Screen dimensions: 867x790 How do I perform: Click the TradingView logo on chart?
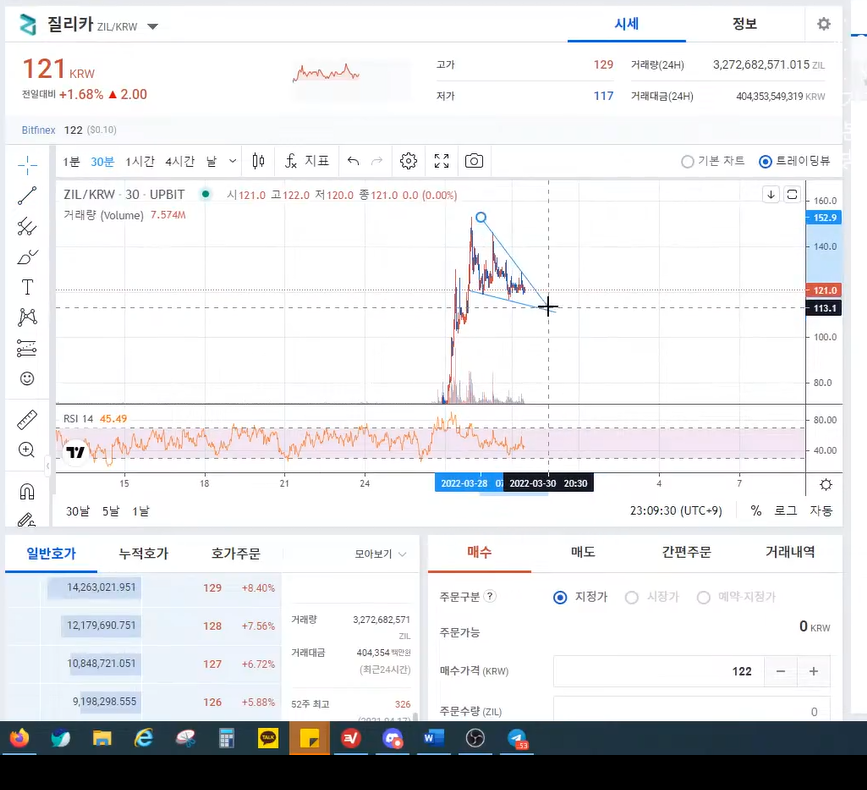click(x=76, y=452)
